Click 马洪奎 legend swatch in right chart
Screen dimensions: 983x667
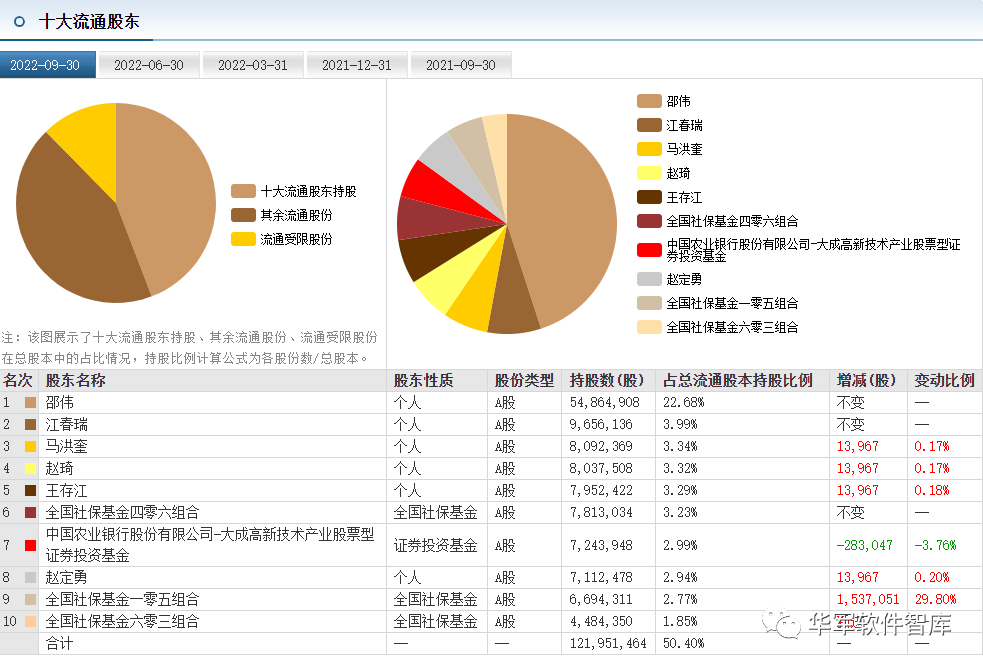pos(649,149)
